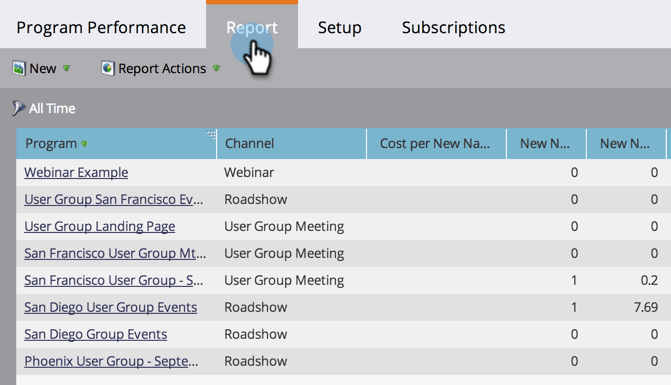Viewport: 671px width, 385px height.
Task: Select User Group Meeting in User Group Landing Page row
Action: tap(284, 226)
